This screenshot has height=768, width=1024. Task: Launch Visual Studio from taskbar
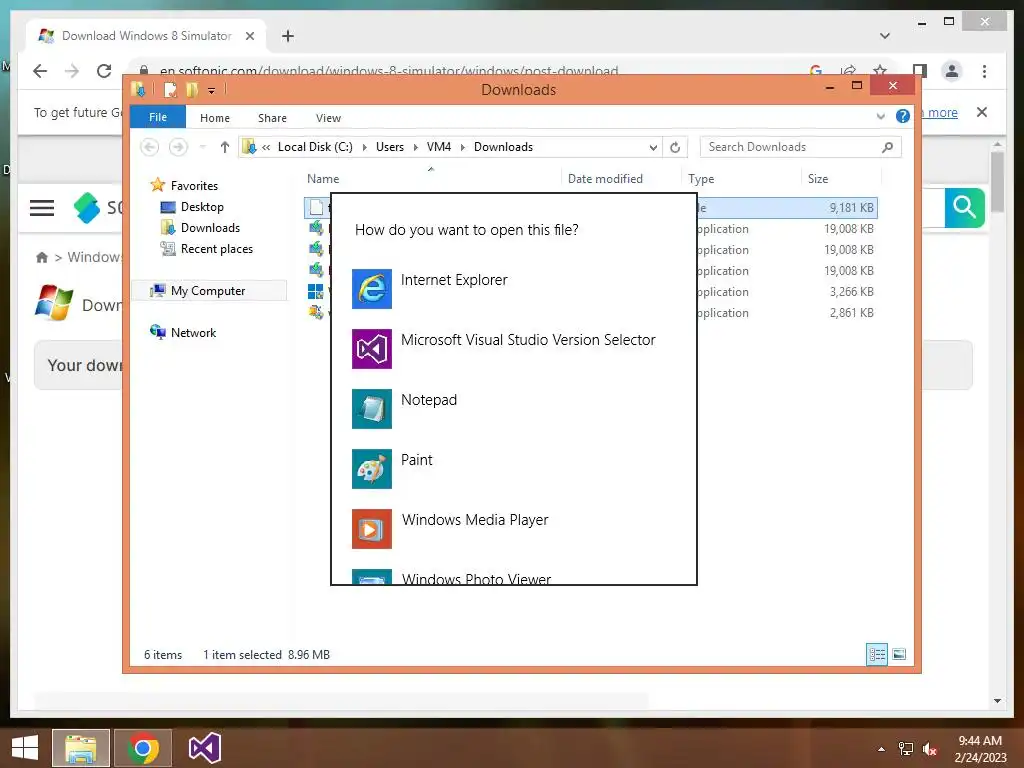(x=204, y=748)
